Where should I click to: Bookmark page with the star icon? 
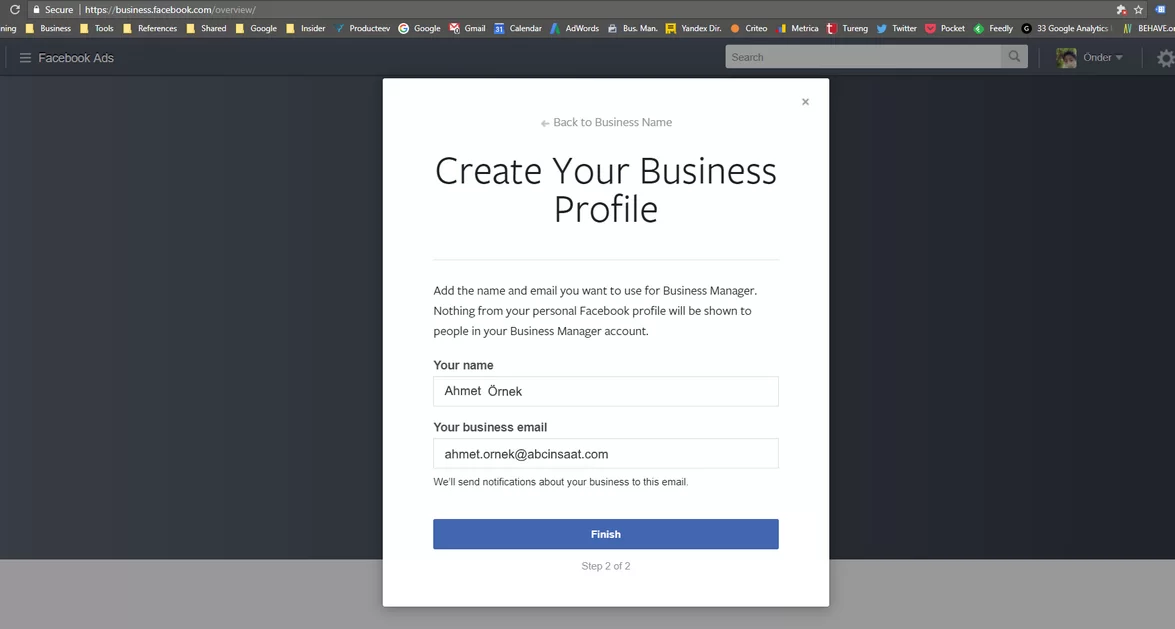[1138, 10]
